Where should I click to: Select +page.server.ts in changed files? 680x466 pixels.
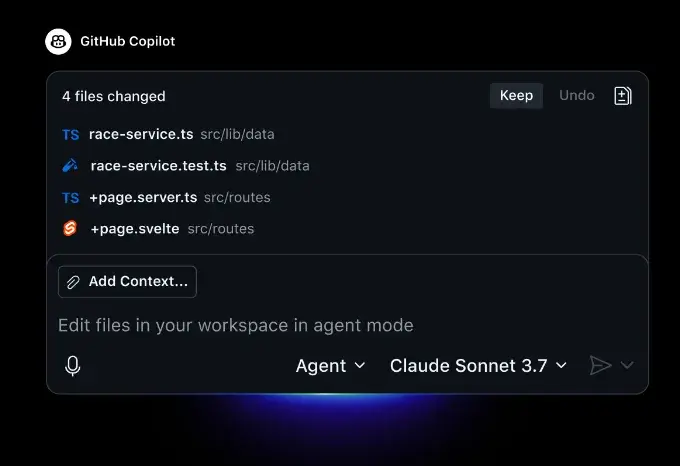[x=143, y=198]
